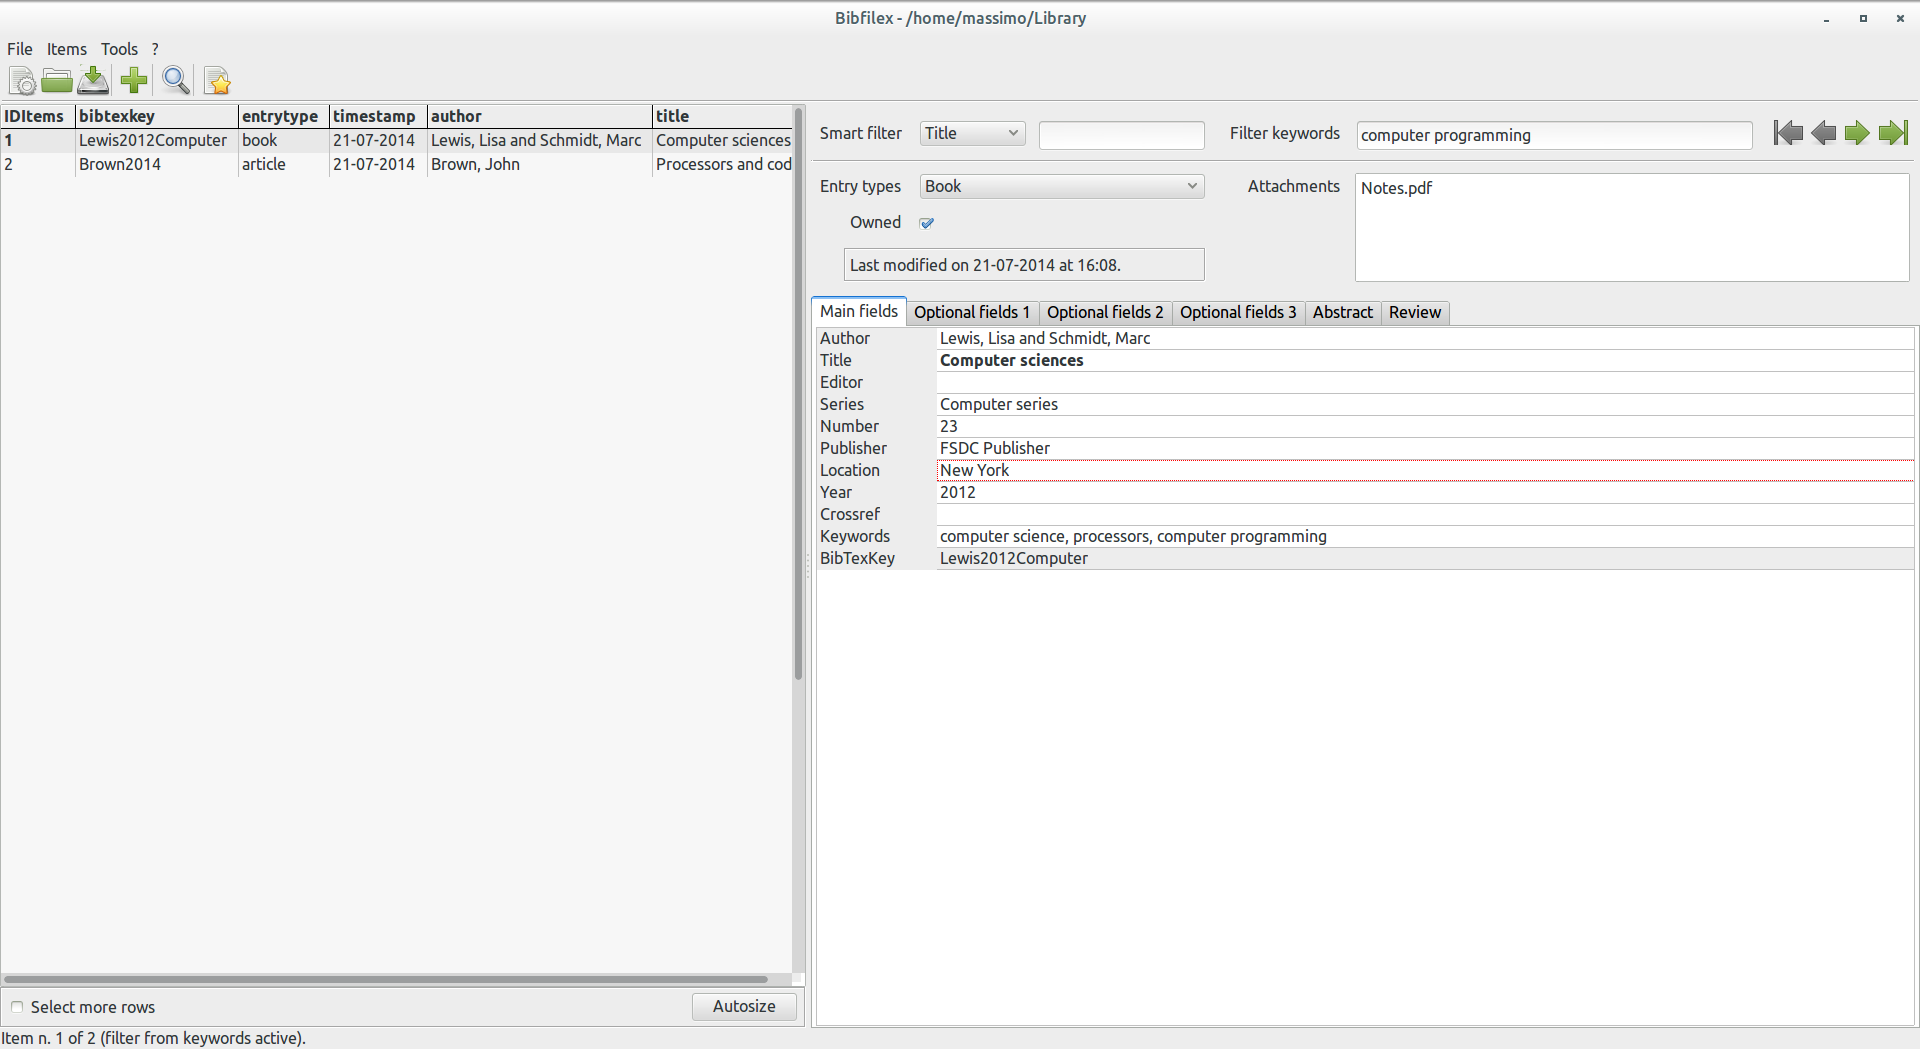Add a new item with the plus icon
Image resolution: width=1920 pixels, height=1049 pixels.
(134, 80)
